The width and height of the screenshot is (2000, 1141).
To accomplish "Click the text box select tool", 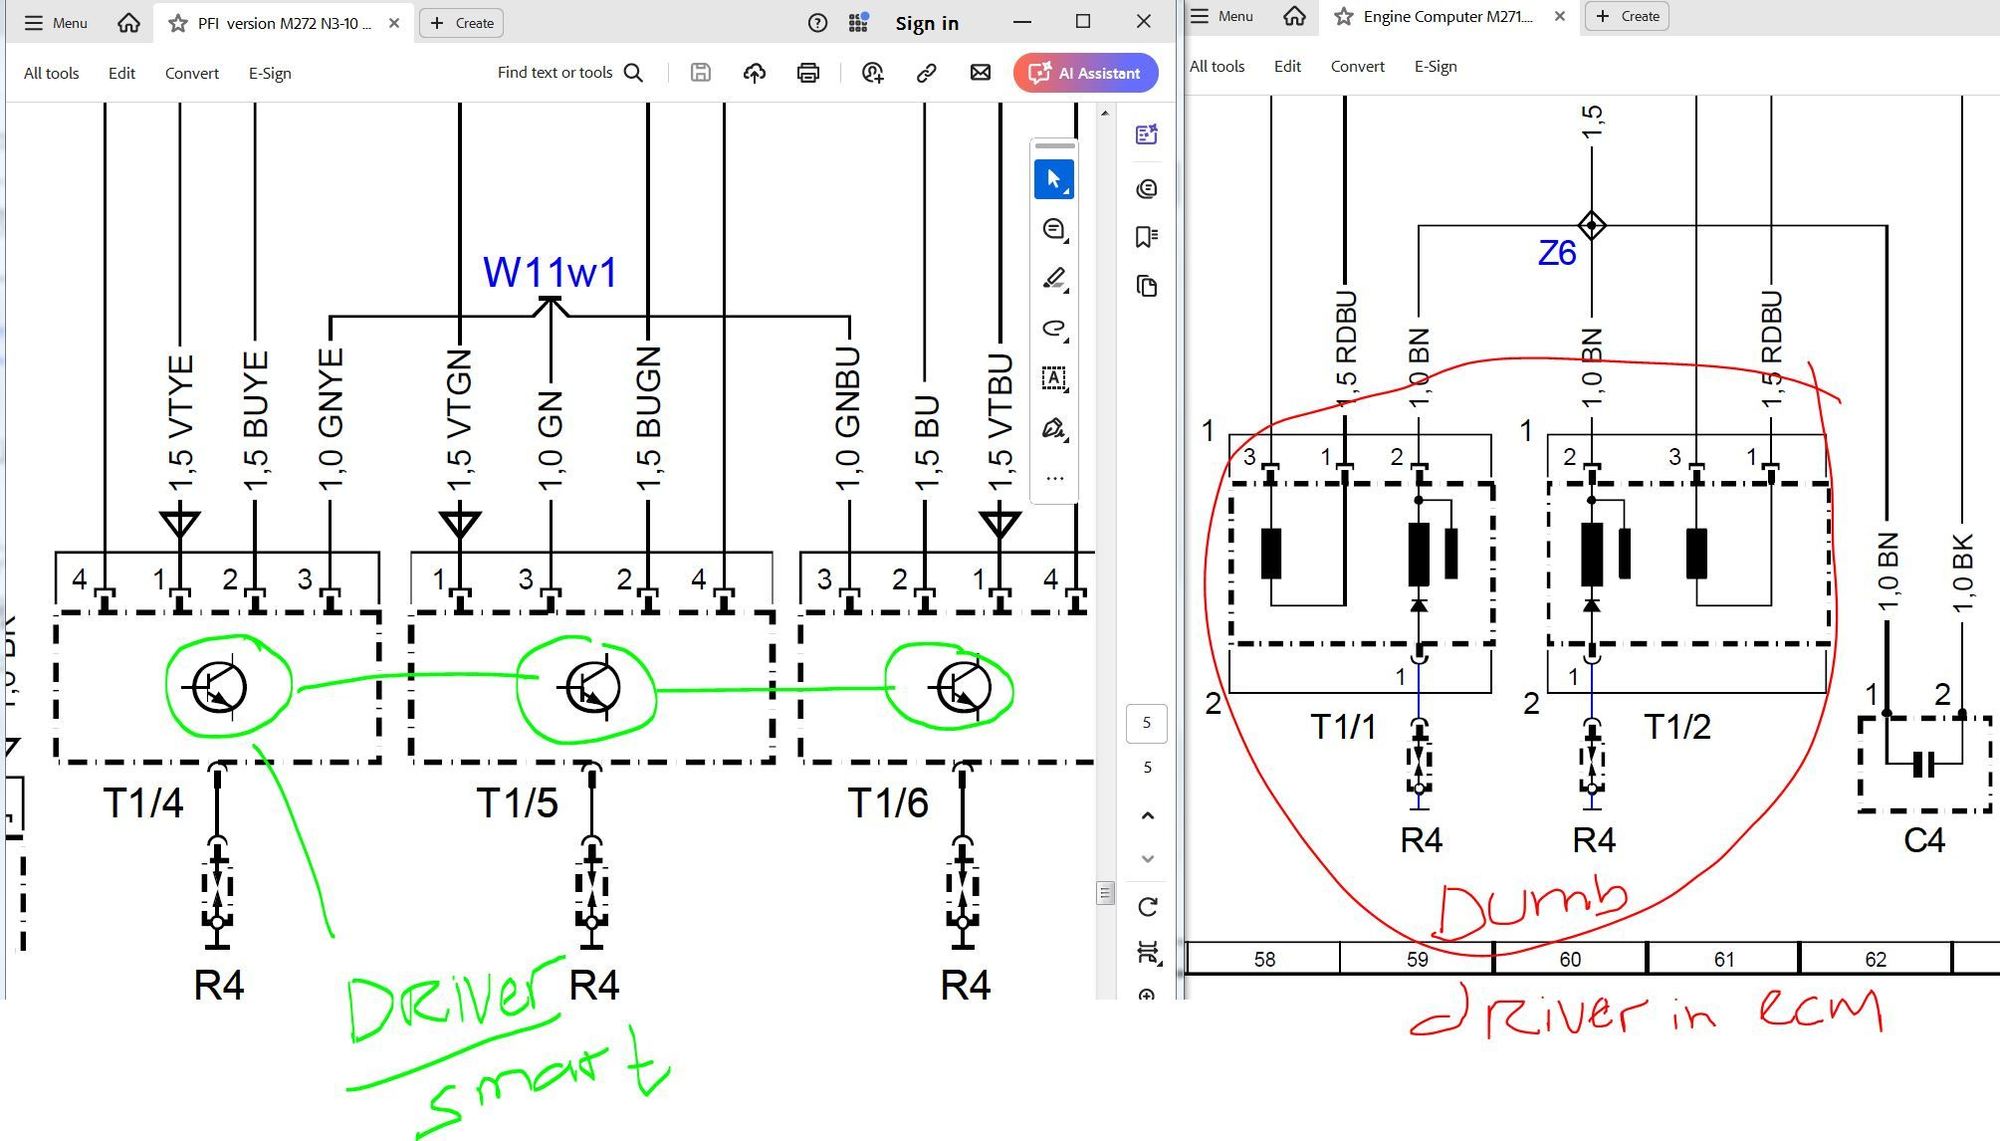I will pyautogui.click(x=1053, y=378).
